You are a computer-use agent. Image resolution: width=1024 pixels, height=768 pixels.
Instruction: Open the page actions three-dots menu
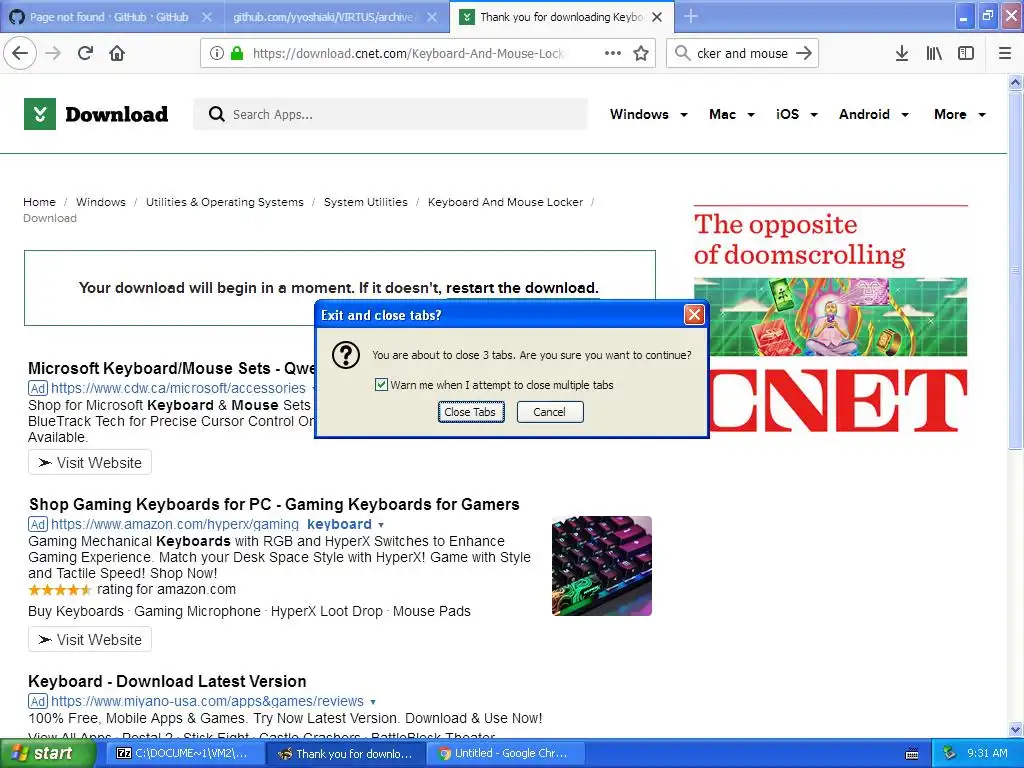613,54
